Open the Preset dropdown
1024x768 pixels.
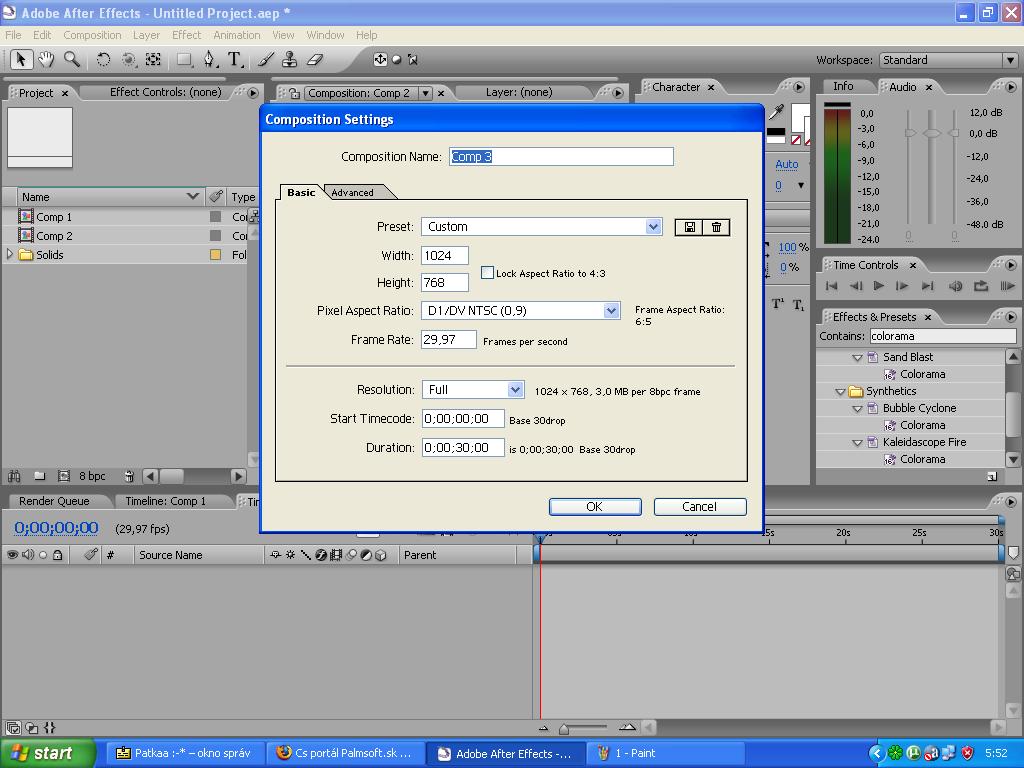point(653,227)
